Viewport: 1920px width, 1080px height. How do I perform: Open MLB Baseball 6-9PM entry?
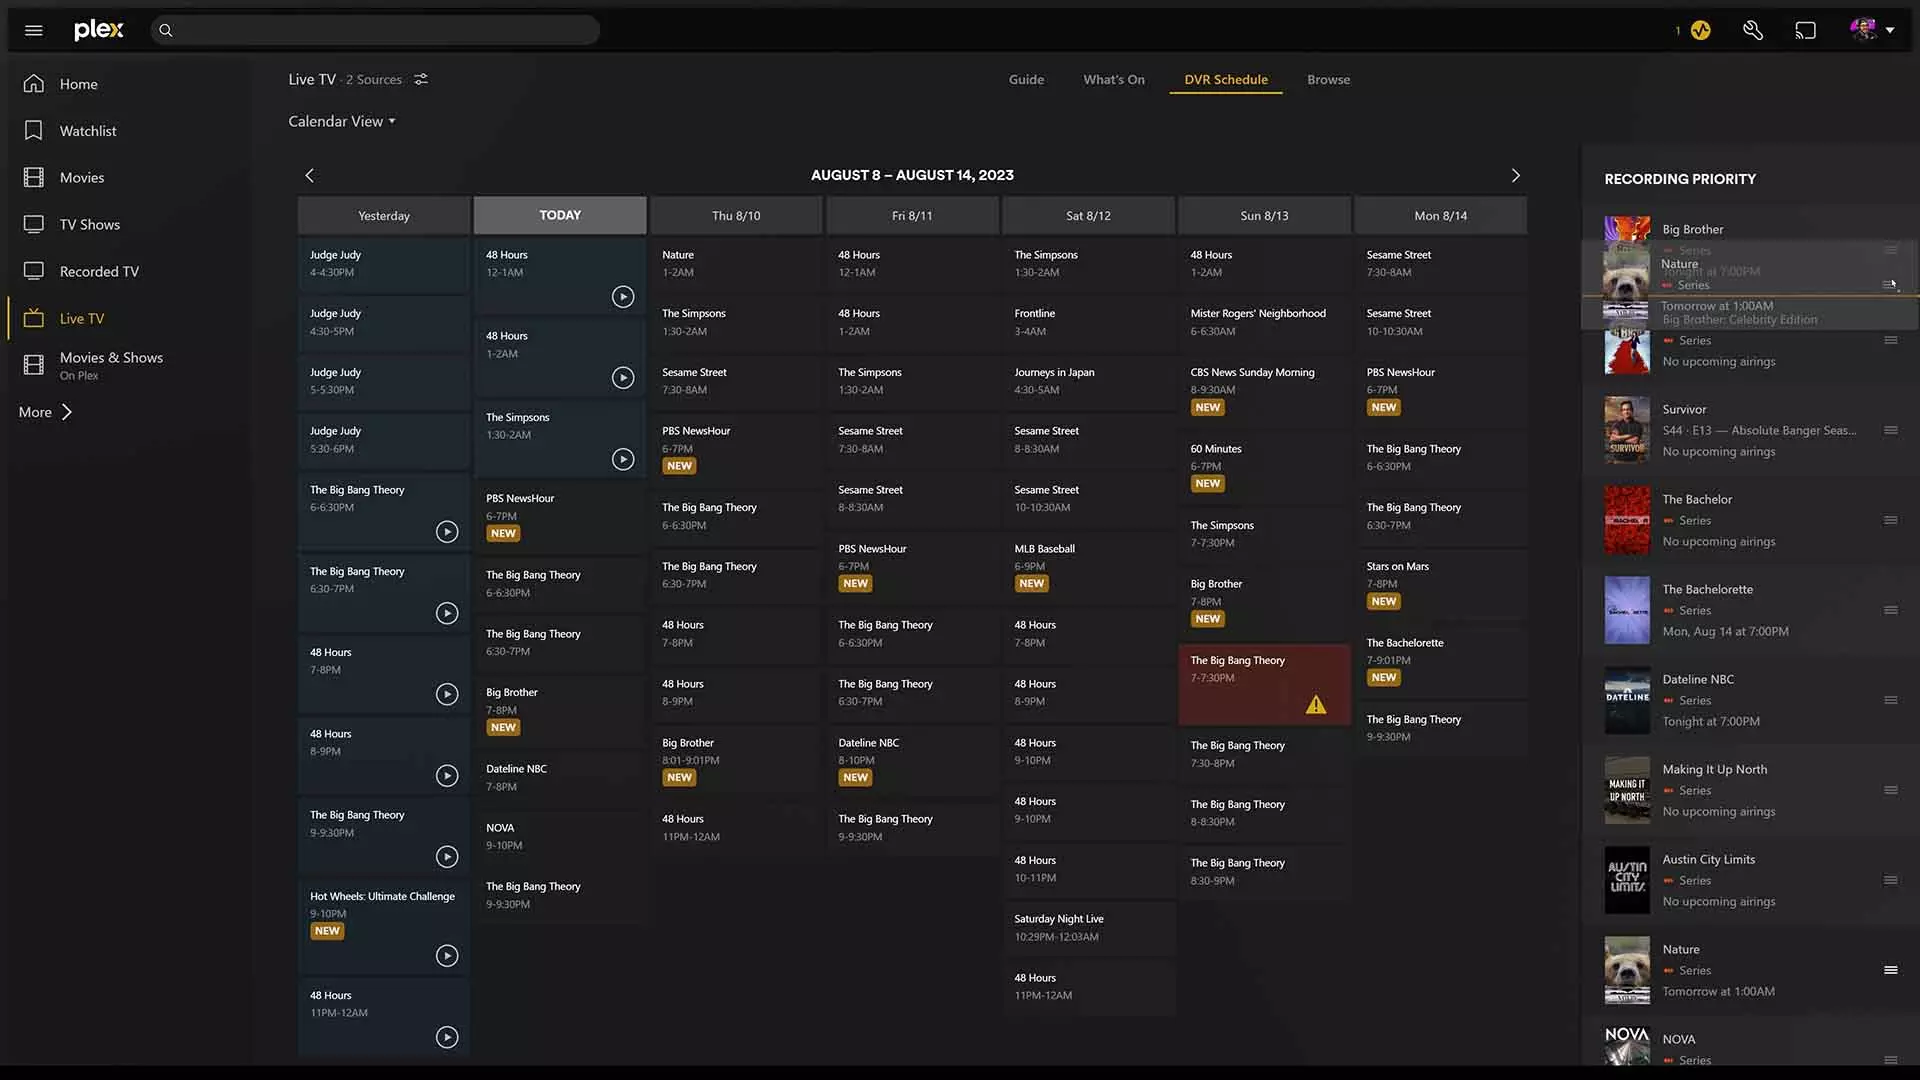point(1088,569)
